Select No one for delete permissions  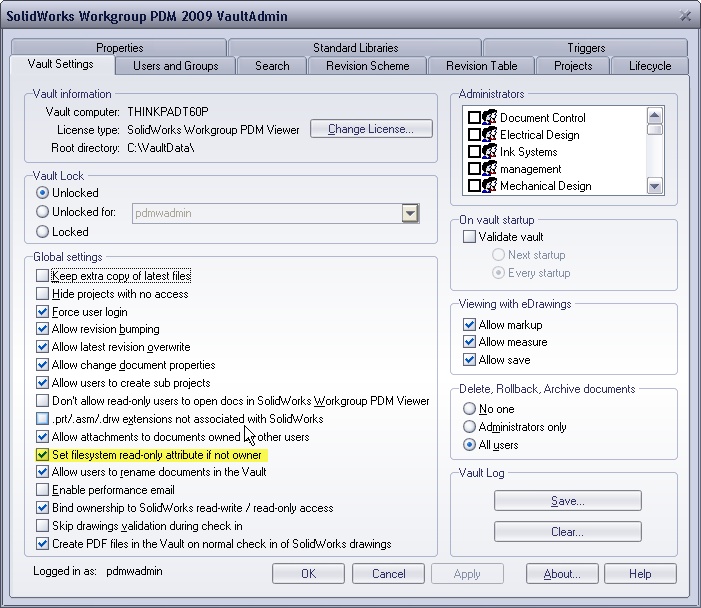pyautogui.click(x=469, y=409)
